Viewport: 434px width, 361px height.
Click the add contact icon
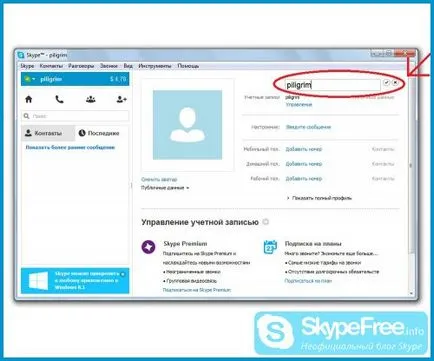[121, 99]
